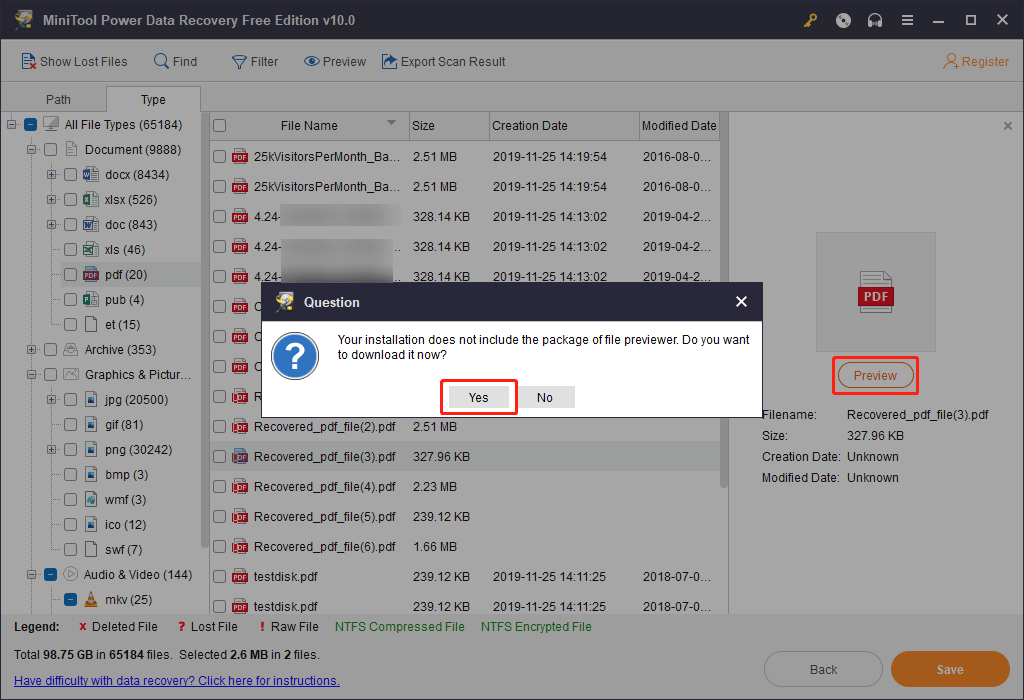The height and width of the screenshot is (700, 1024).
Task: Close the preview pane
Action: coord(1008,125)
